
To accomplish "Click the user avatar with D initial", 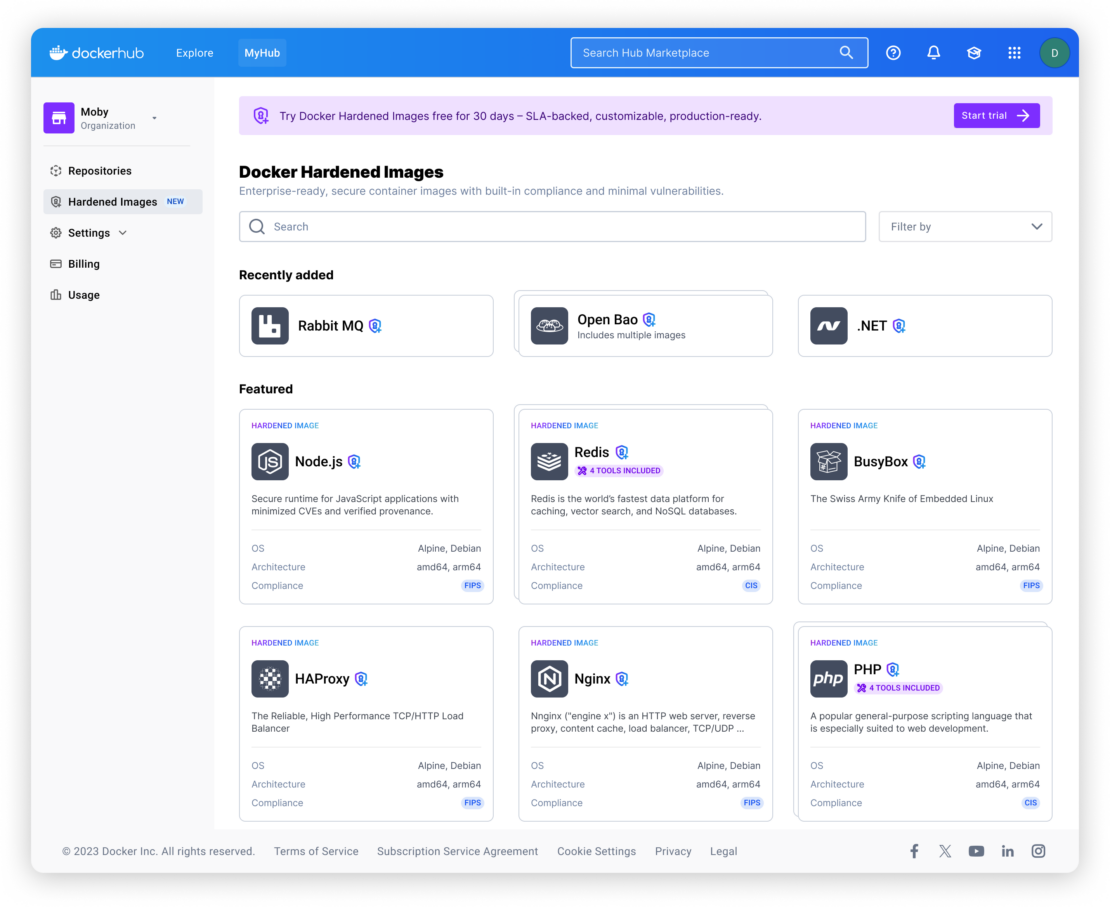I will pyautogui.click(x=1055, y=52).
